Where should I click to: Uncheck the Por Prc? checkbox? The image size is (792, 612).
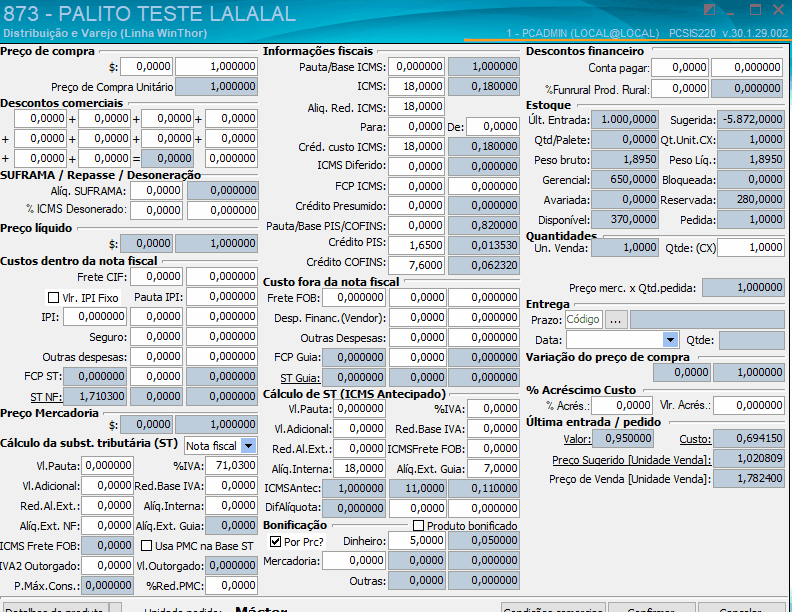(x=275, y=542)
